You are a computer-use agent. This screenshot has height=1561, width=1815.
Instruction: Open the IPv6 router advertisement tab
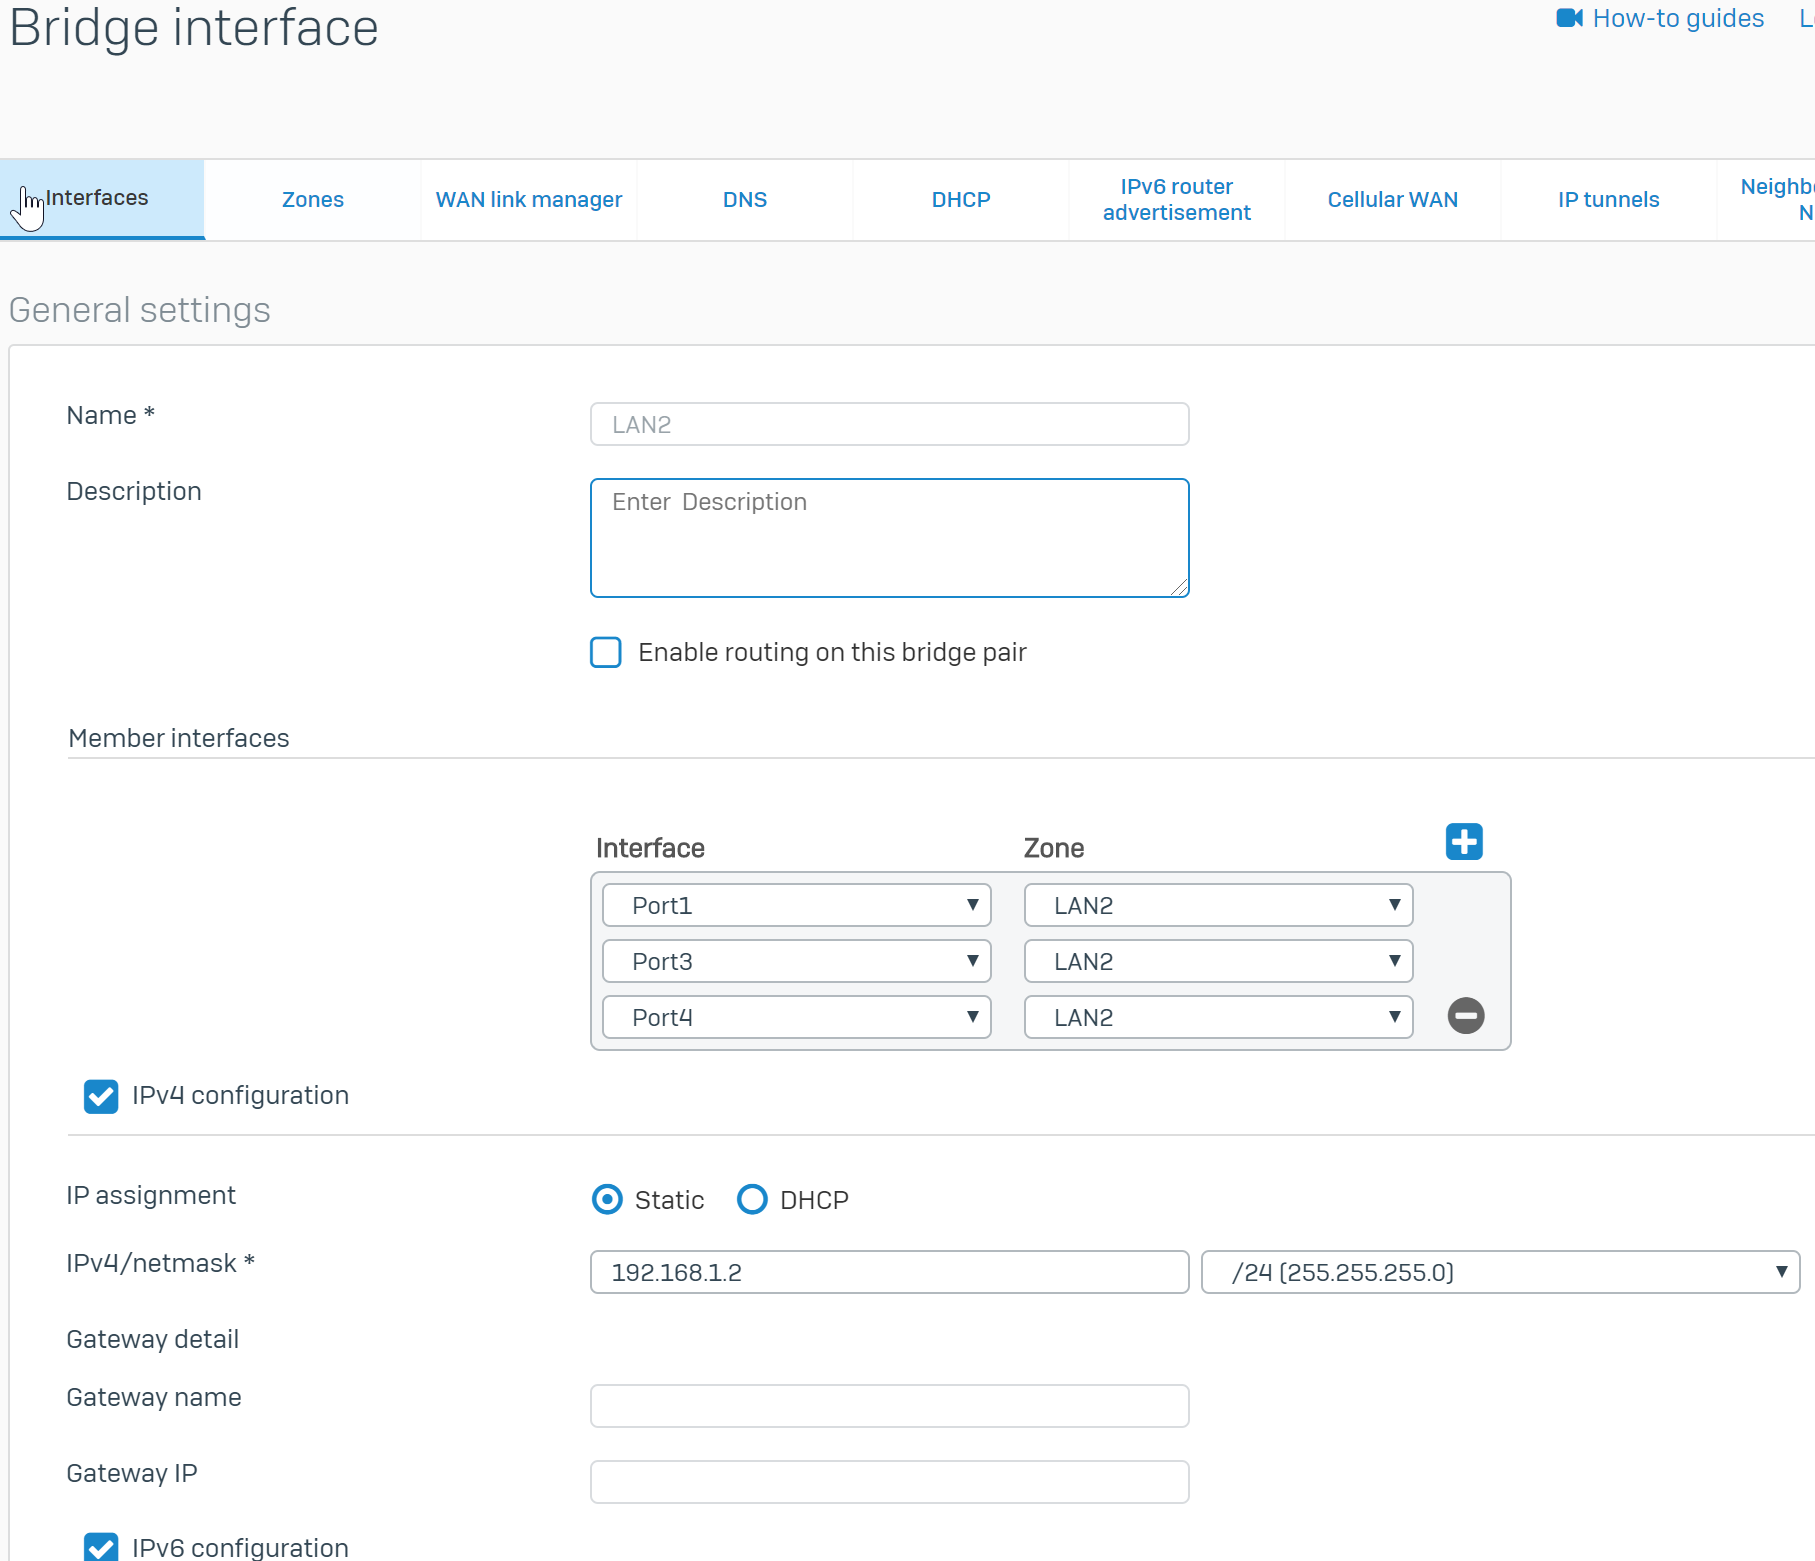tap(1177, 200)
